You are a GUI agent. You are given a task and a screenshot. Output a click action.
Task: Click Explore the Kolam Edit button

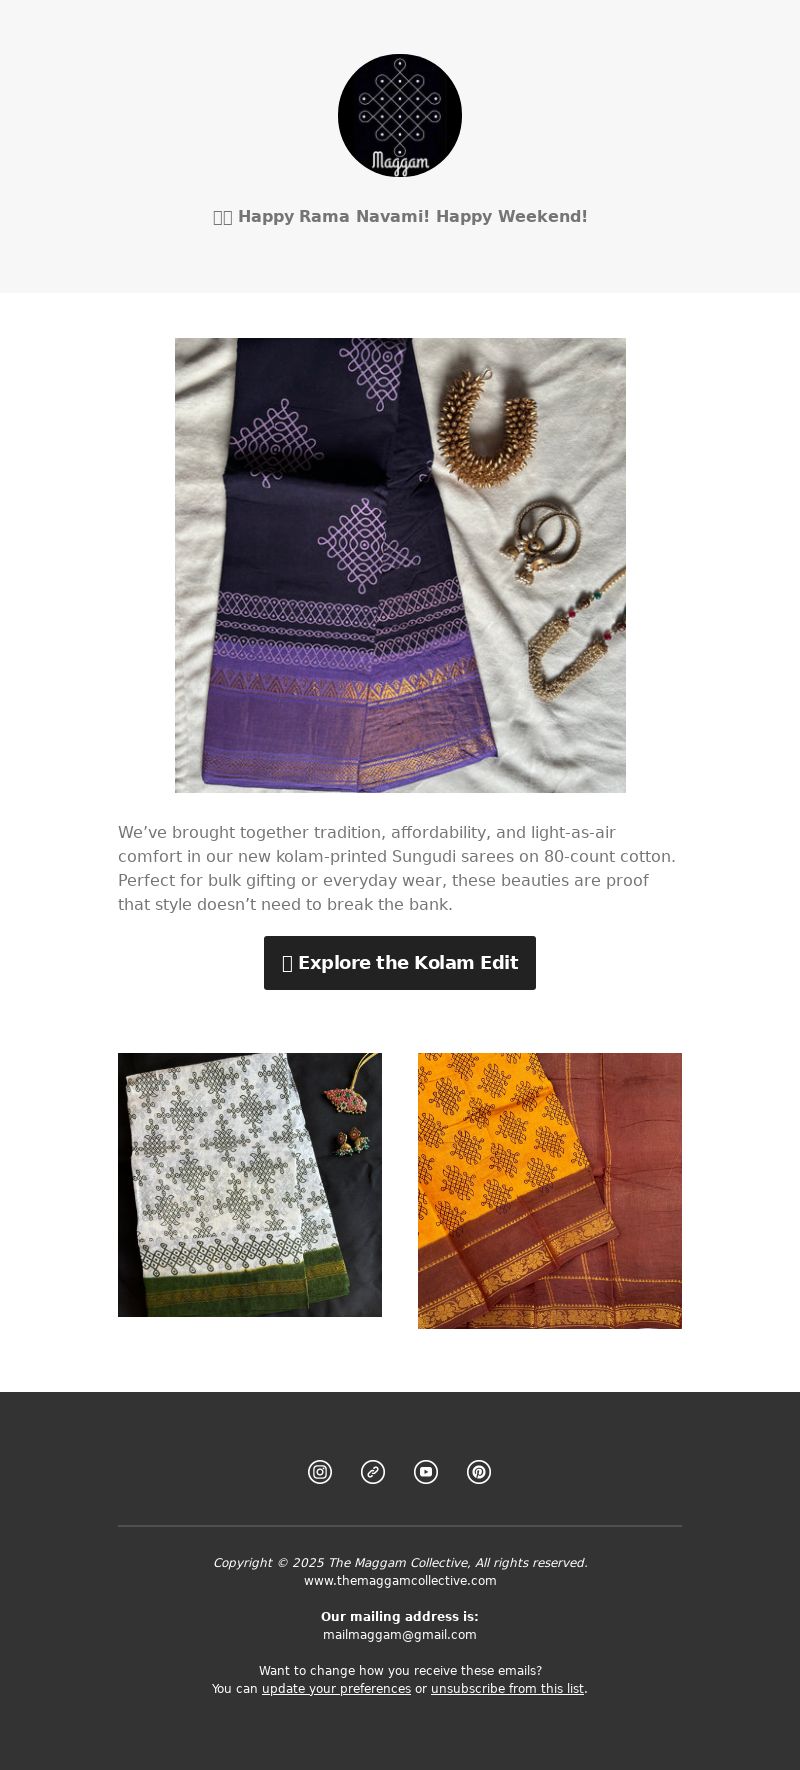click(x=400, y=963)
